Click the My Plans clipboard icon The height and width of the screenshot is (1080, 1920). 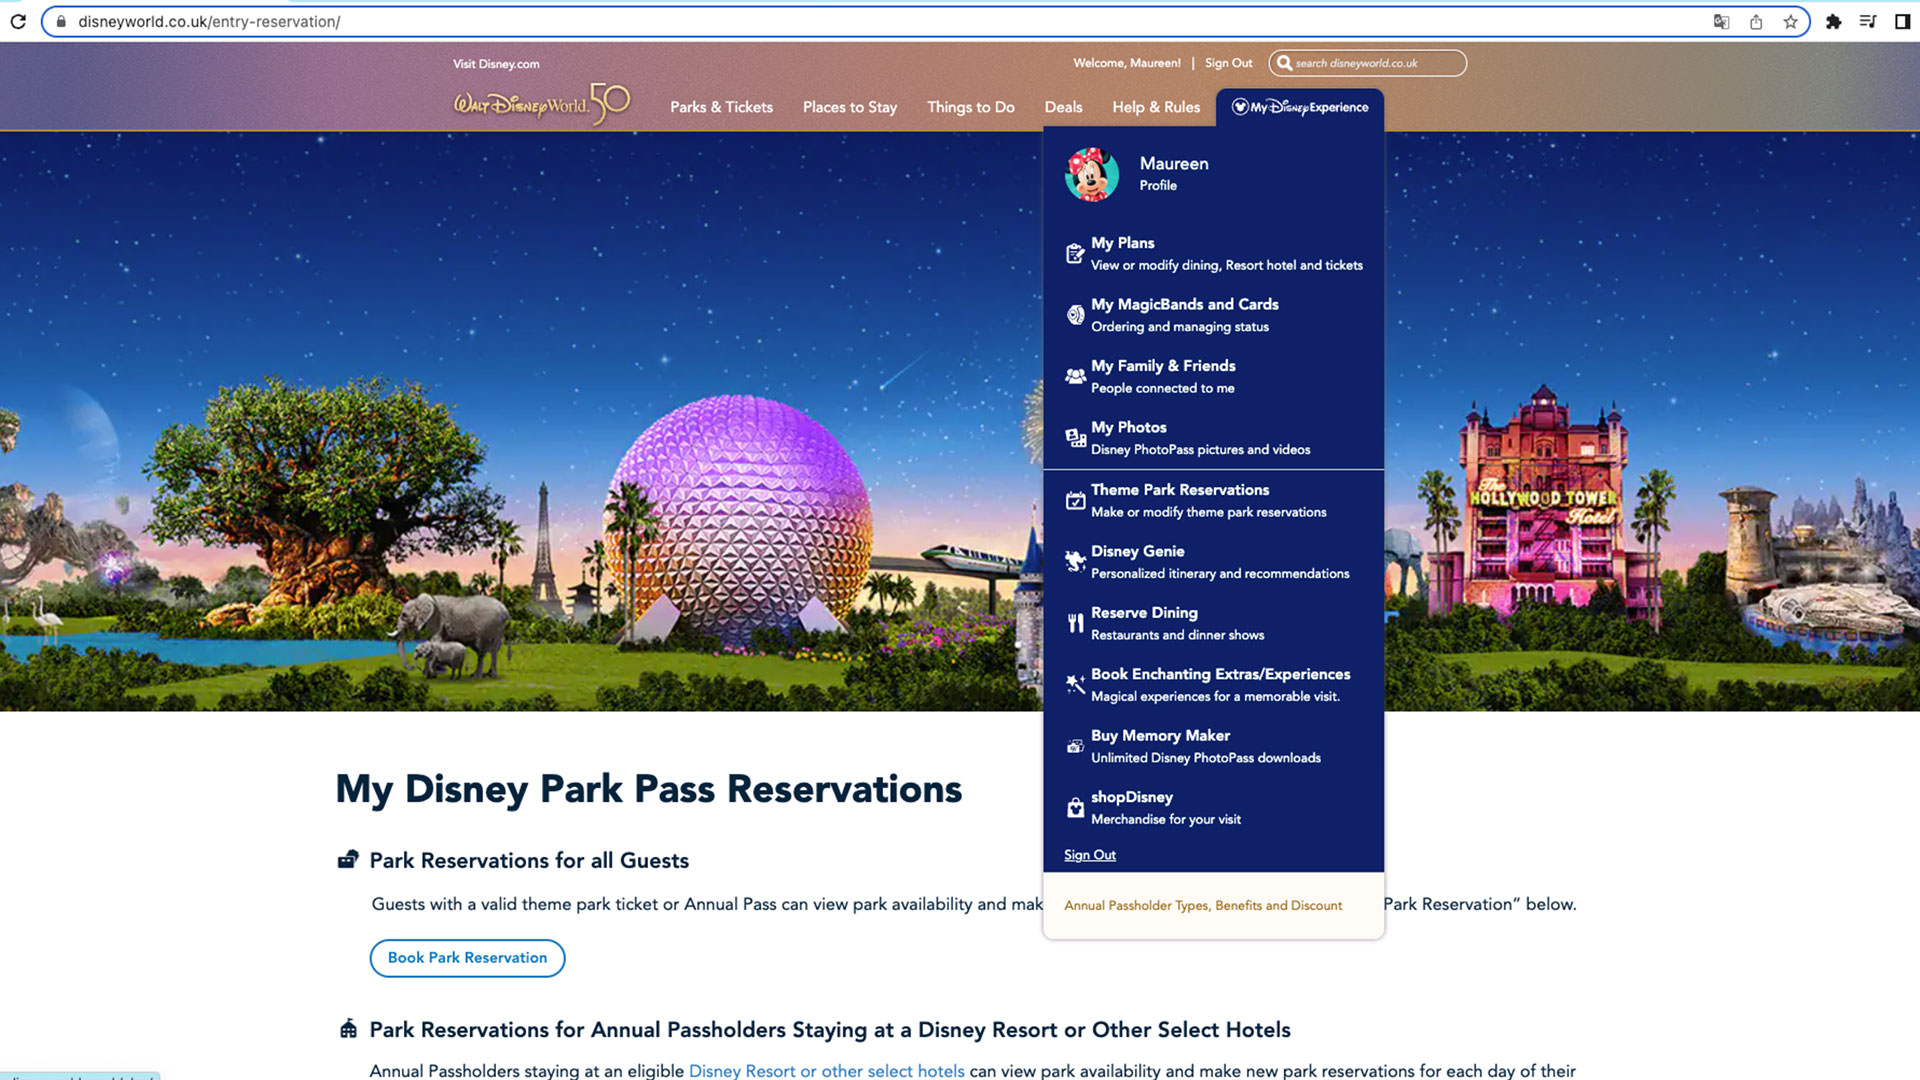point(1075,254)
